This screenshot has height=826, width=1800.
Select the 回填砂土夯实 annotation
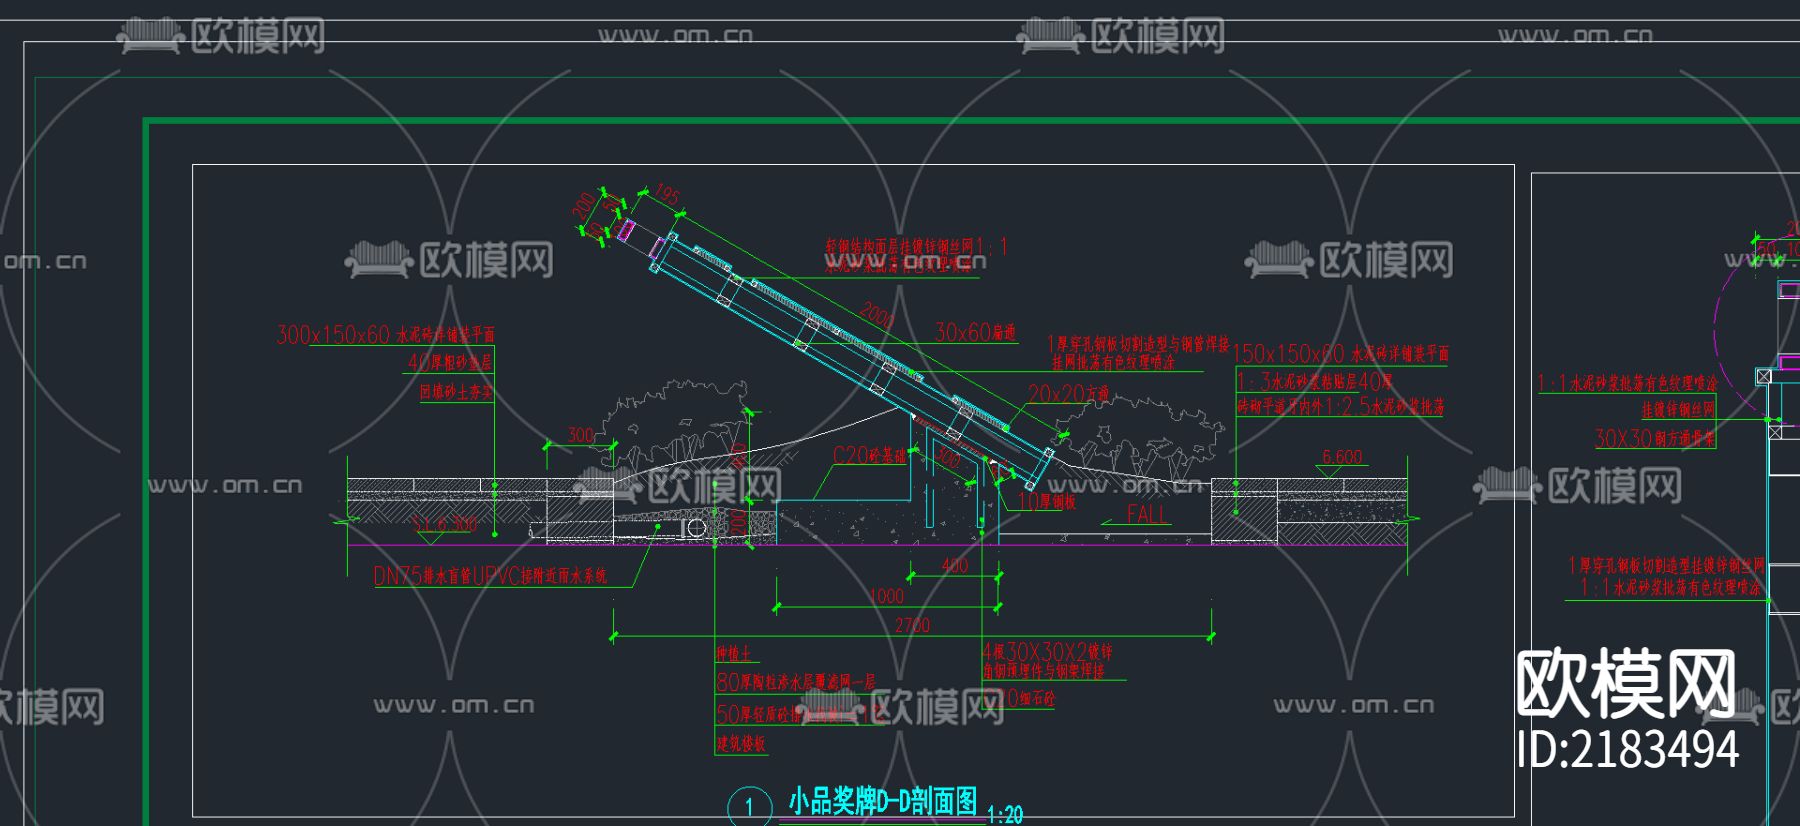point(456,391)
